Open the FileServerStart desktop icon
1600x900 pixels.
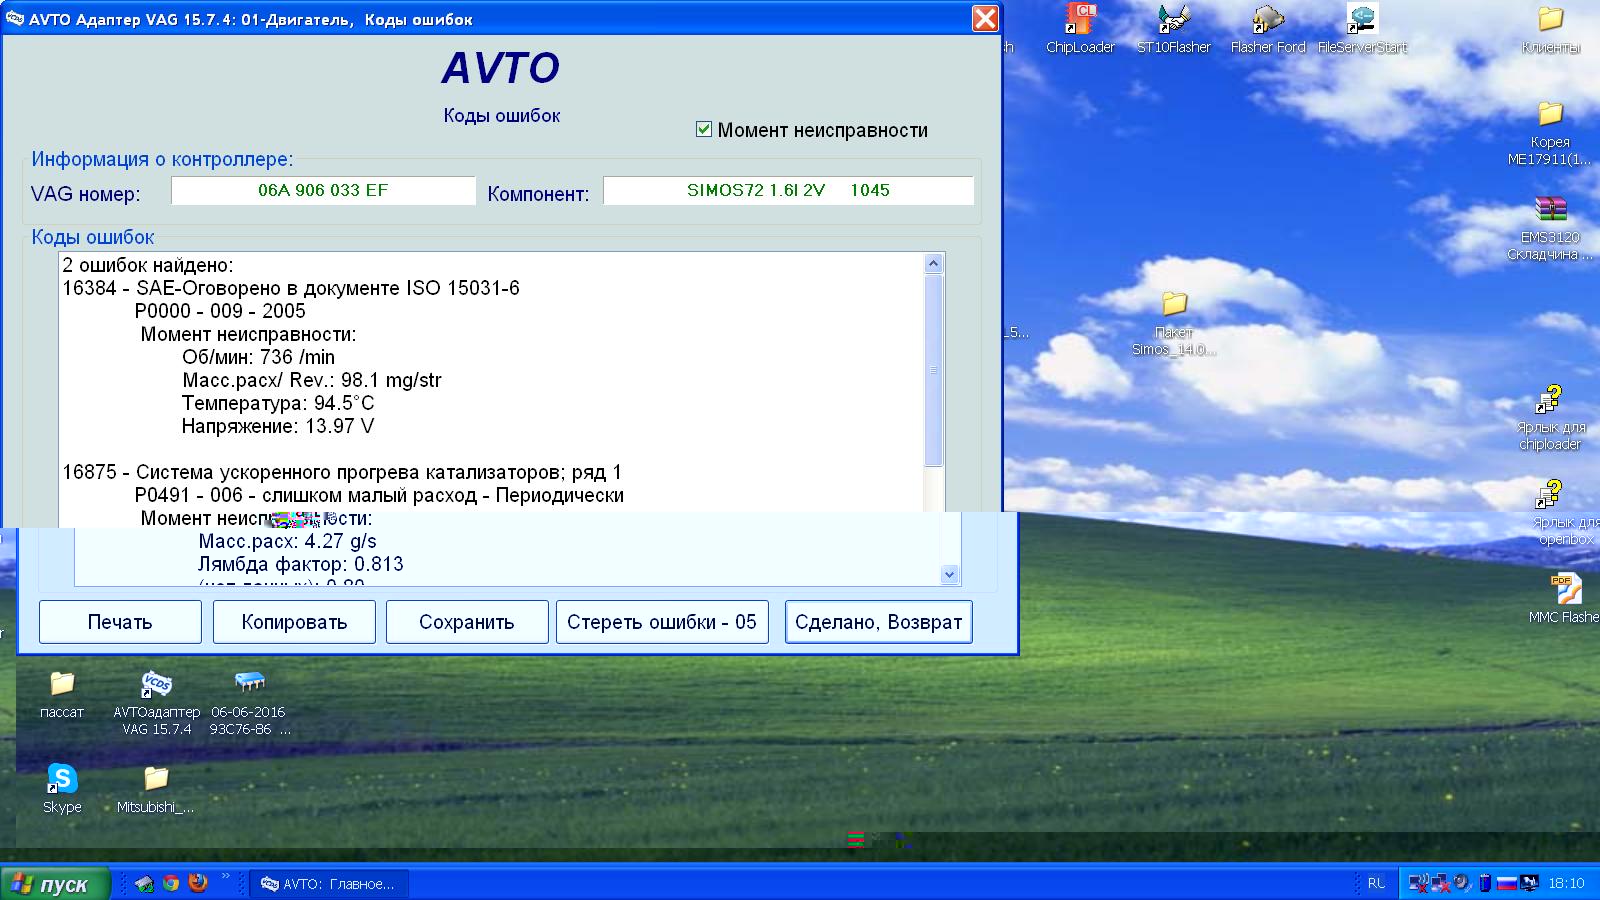[1361, 20]
